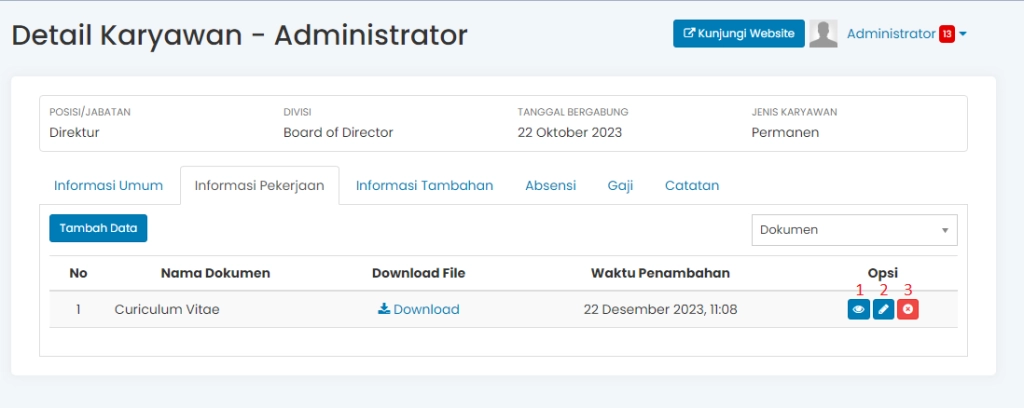Open the Catatan tab
The image size is (1024, 408).
(x=691, y=186)
